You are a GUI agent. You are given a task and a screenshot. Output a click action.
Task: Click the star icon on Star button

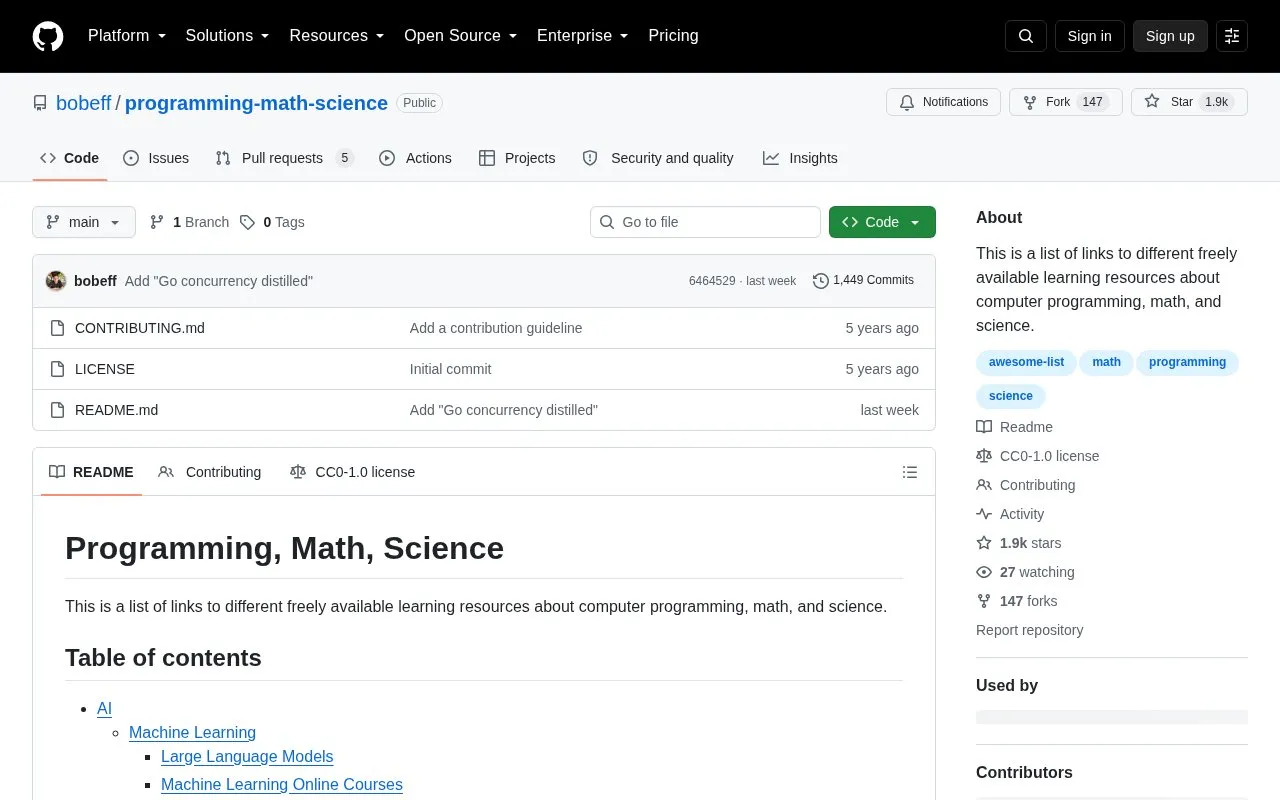[1152, 102]
